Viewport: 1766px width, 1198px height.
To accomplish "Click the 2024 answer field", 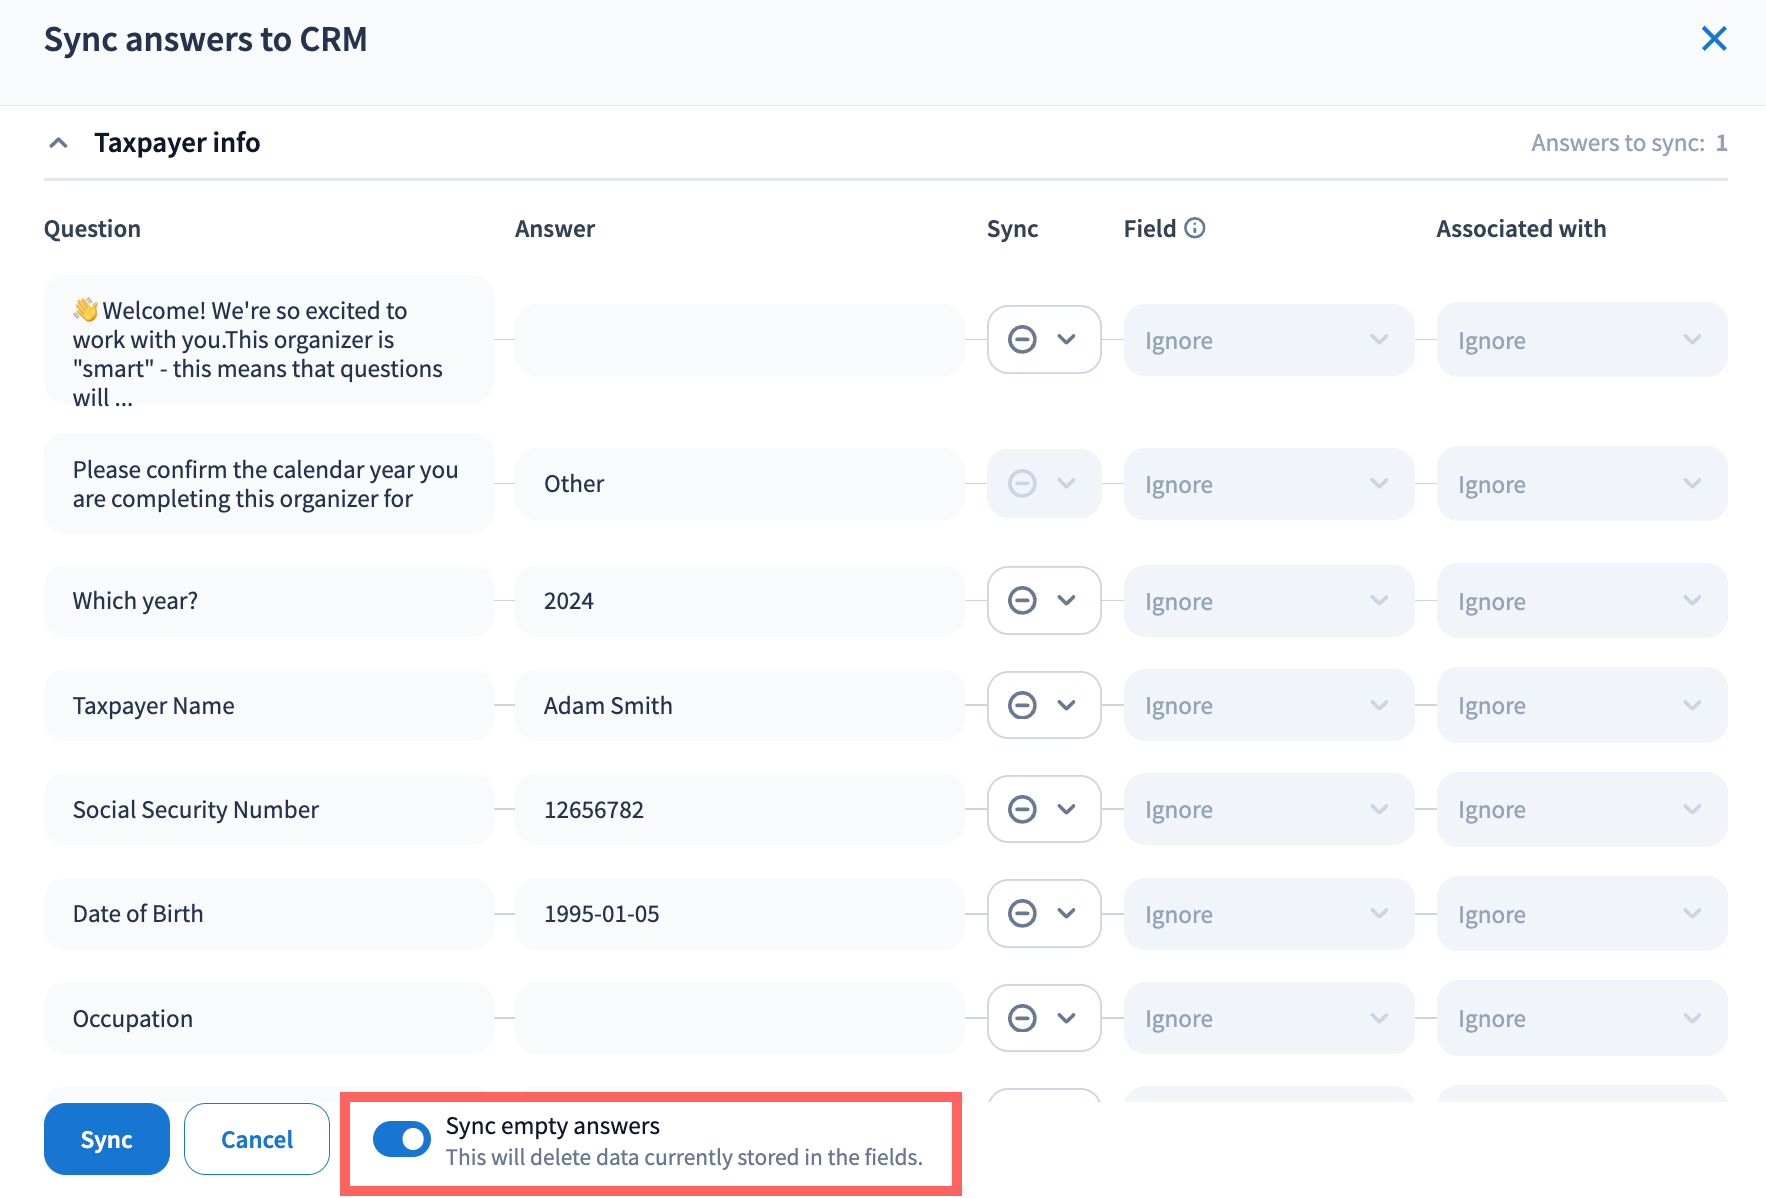I will tap(739, 600).
